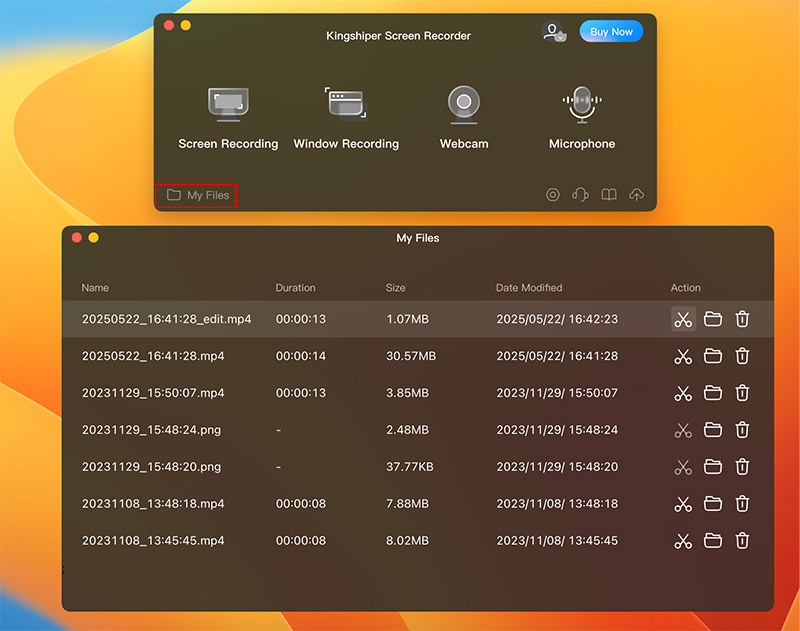
Task: Click the Size column header
Action: click(x=395, y=288)
